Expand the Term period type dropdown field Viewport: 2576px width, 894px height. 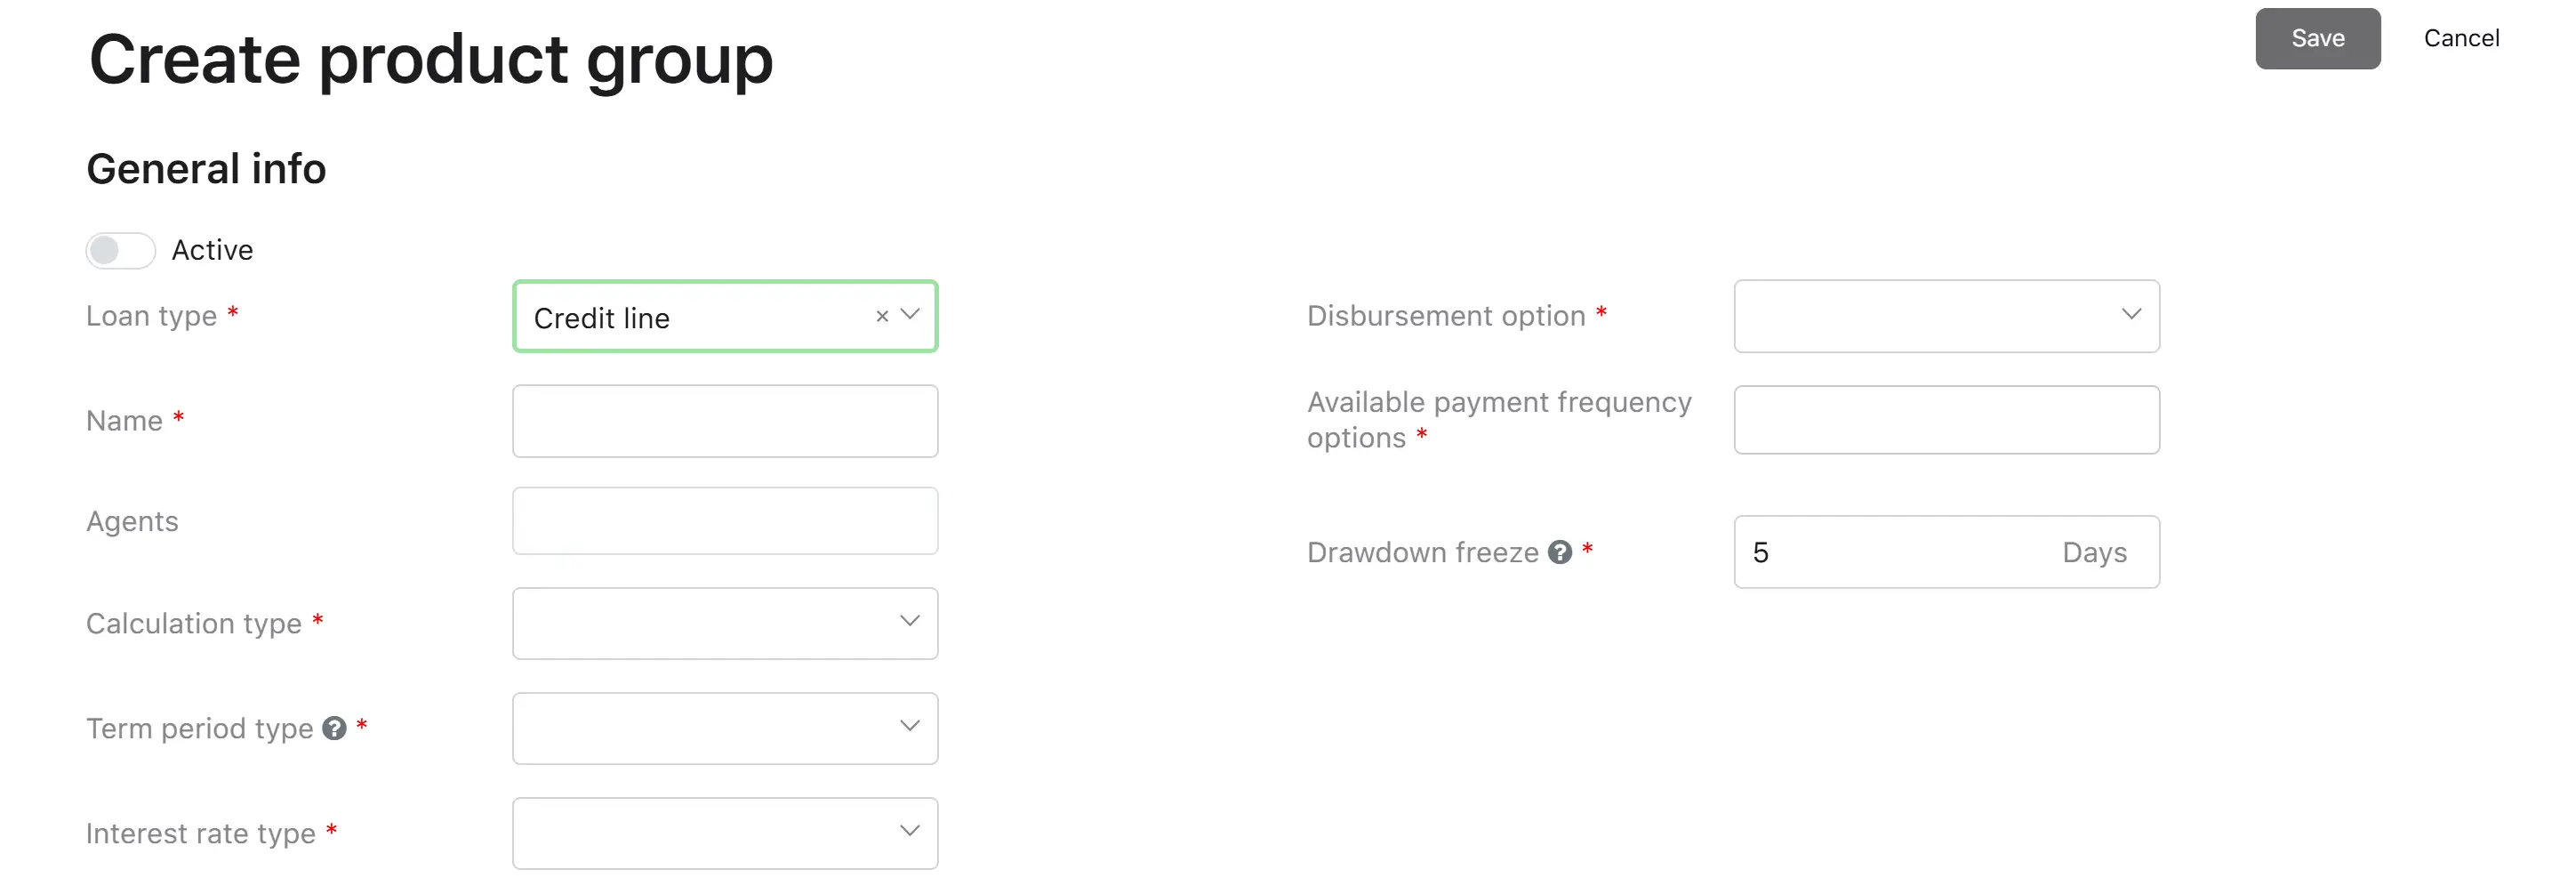coord(725,728)
